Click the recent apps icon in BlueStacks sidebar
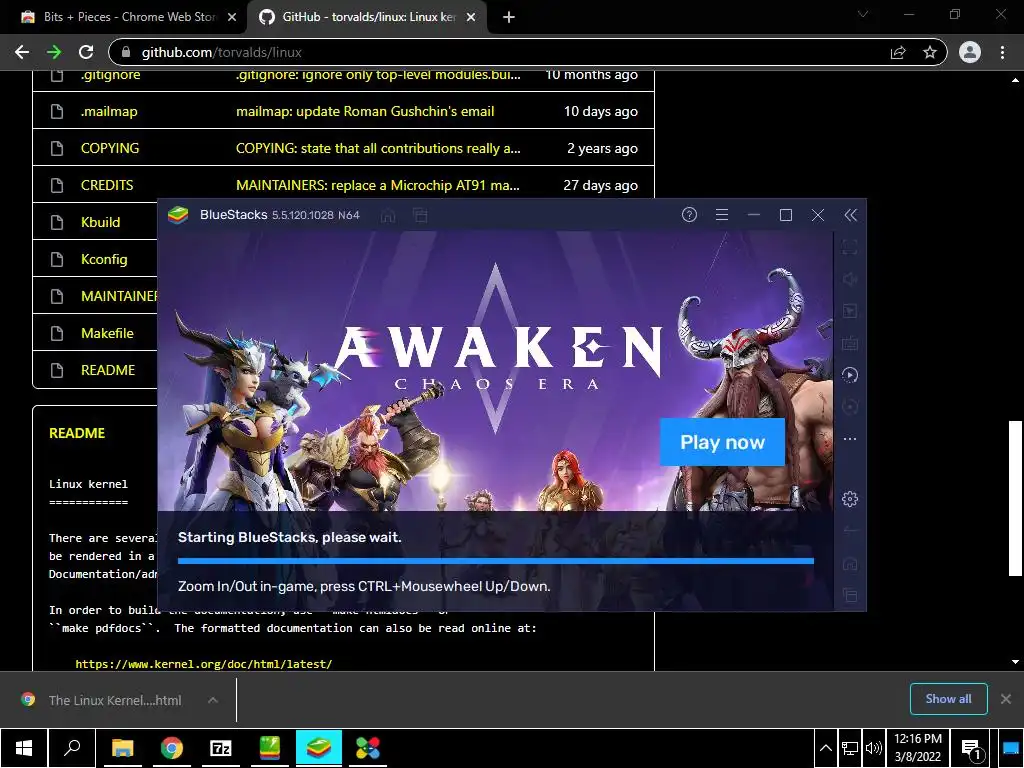The width and height of the screenshot is (1024, 768). tap(850, 595)
